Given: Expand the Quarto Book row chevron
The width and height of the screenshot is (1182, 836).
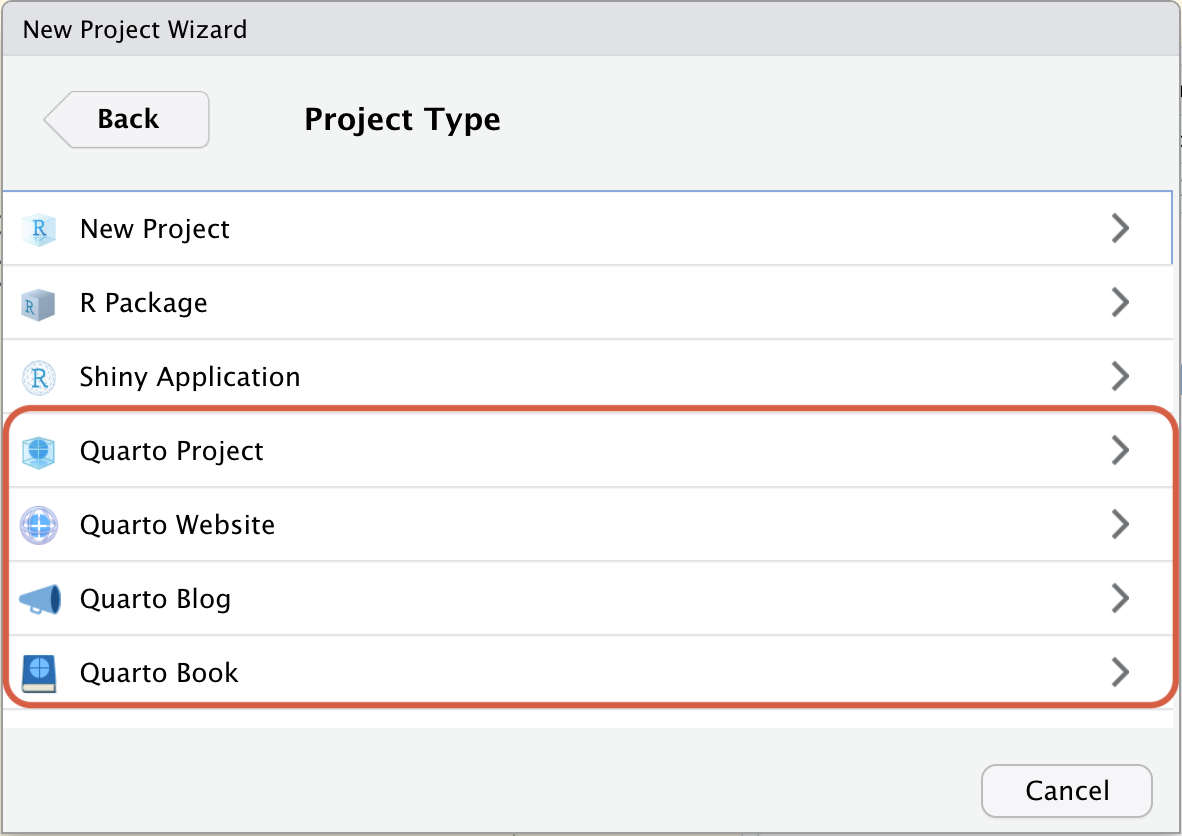Looking at the screenshot, I should (1120, 673).
